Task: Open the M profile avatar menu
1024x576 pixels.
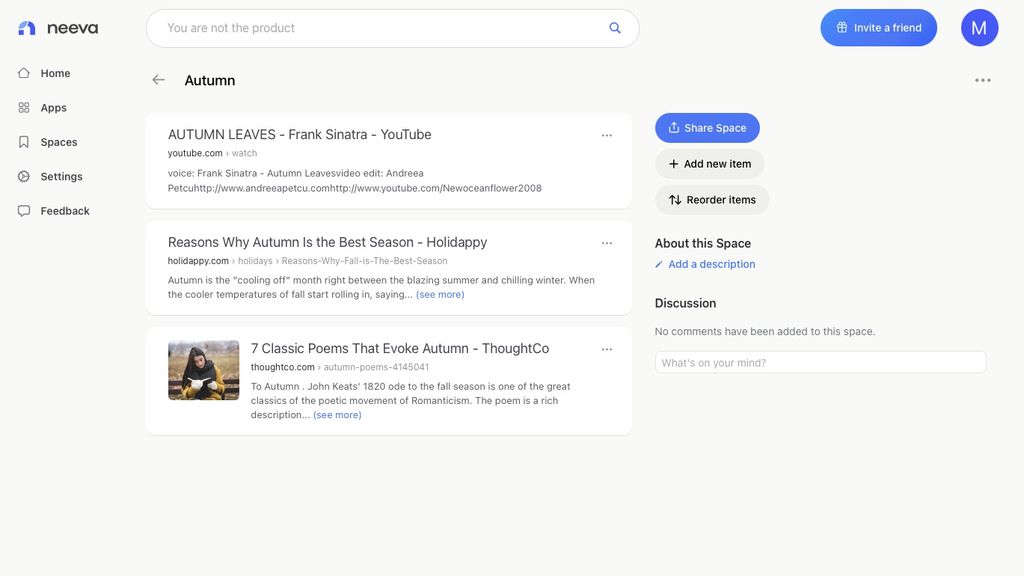Action: (x=979, y=27)
